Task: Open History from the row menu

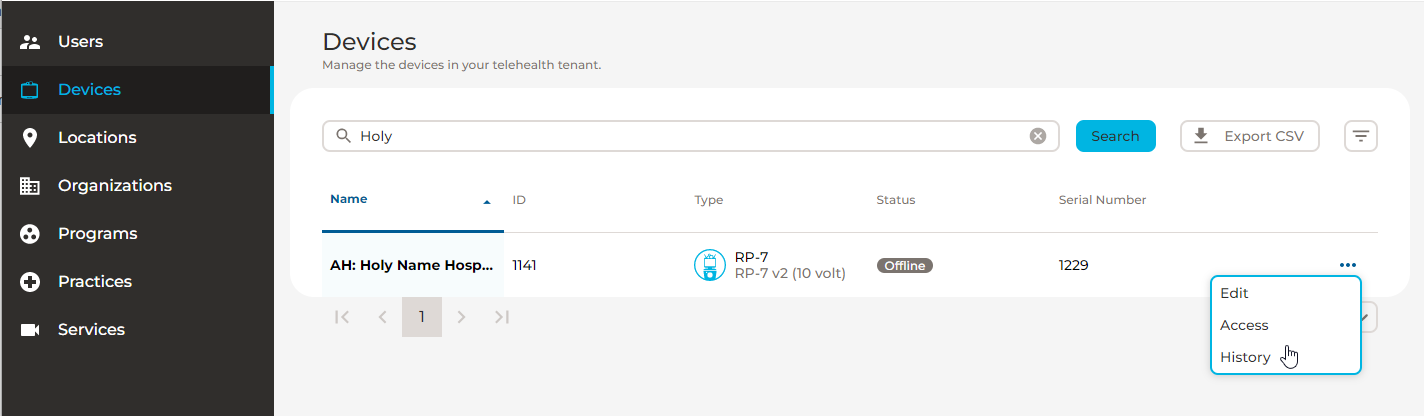Action: [x=1245, y=357]
